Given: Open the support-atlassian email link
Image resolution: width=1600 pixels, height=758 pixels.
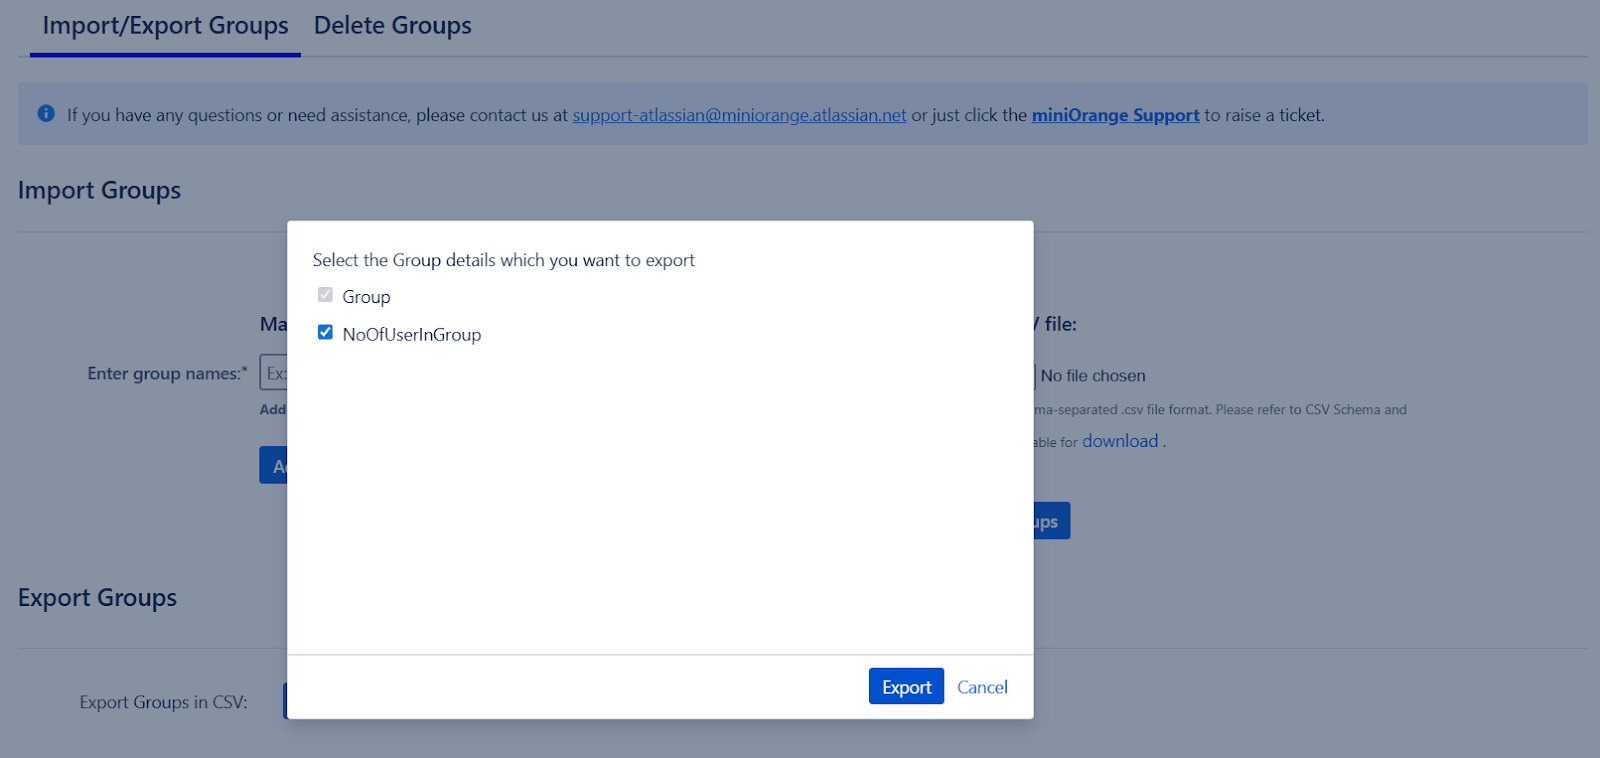Looking at the screenshot, I should (739, 115).
